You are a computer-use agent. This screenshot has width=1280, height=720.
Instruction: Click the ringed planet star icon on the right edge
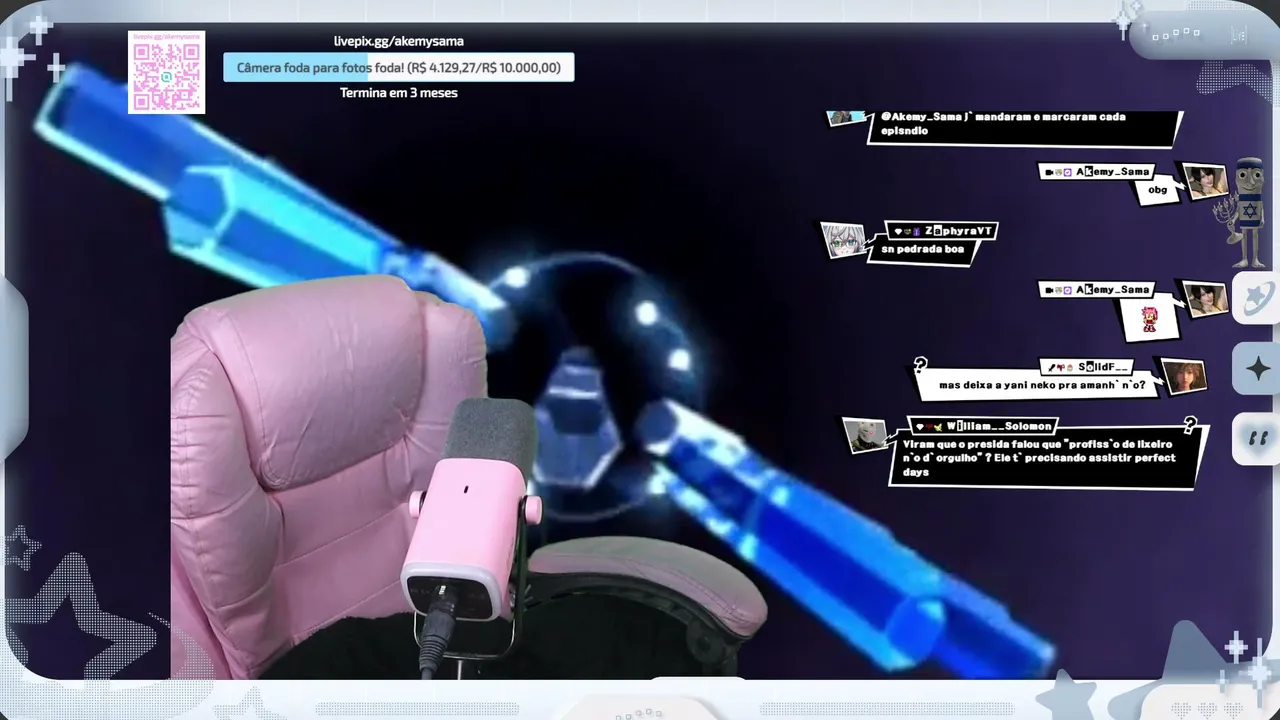tap(1258, 299)
